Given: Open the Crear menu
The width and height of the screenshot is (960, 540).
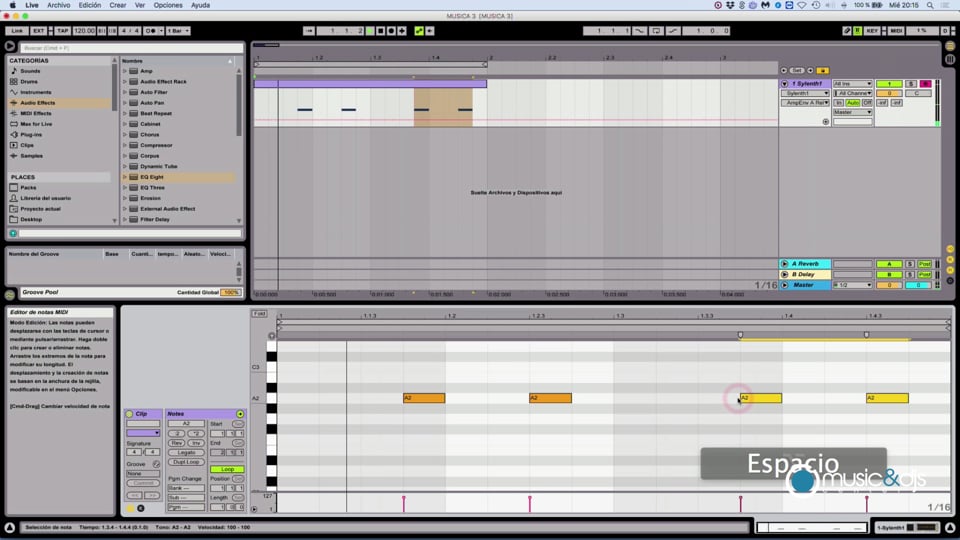Looking at the screenshot, I should click(x=118, y=5).
